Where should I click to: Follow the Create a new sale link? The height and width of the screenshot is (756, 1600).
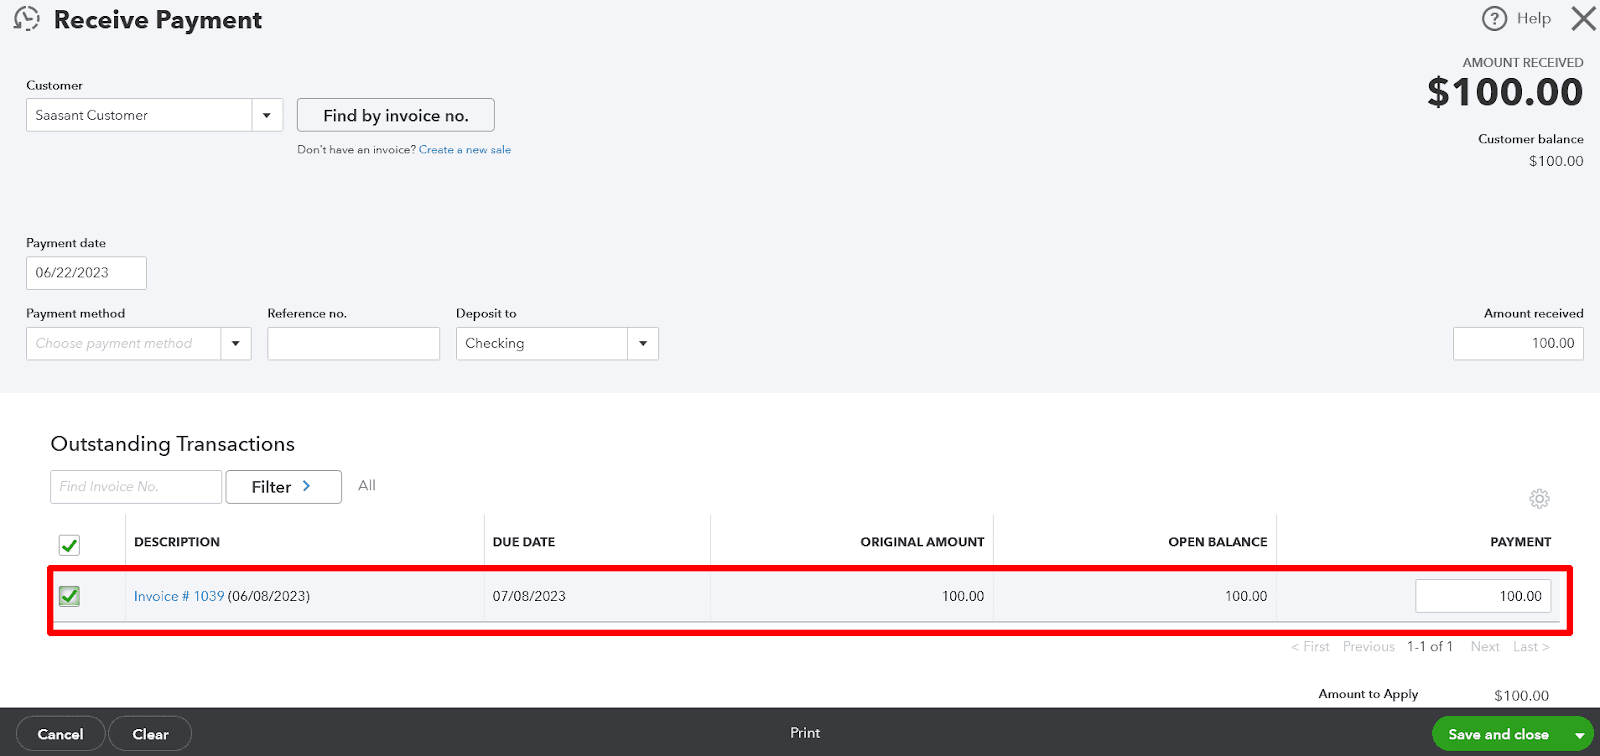click(x=465, y=150)
